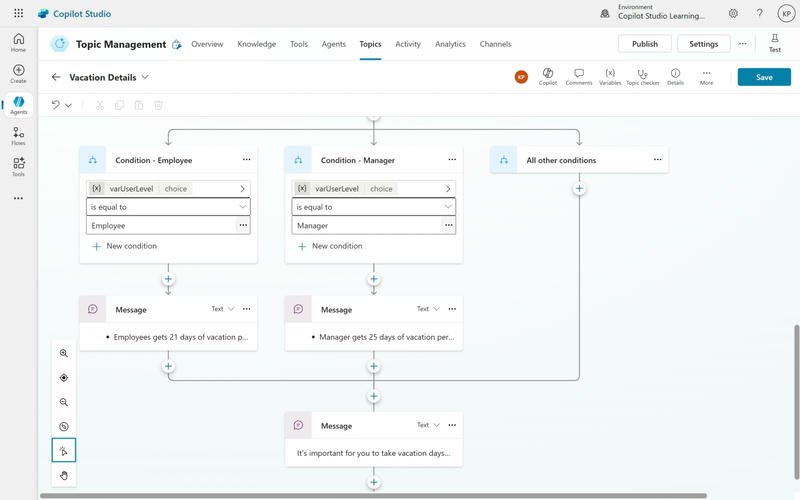Open 'is equal to' dropdown in Employee condition

click(x=168, y=207)
